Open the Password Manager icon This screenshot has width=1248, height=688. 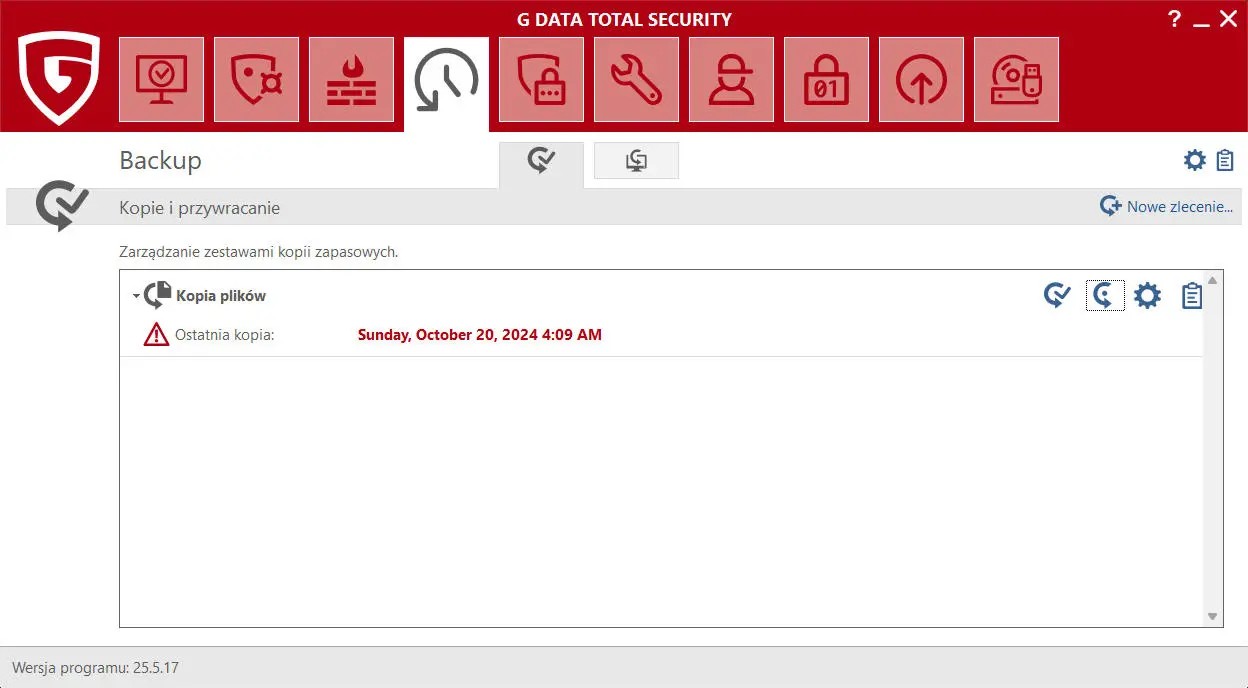[541, 80]
